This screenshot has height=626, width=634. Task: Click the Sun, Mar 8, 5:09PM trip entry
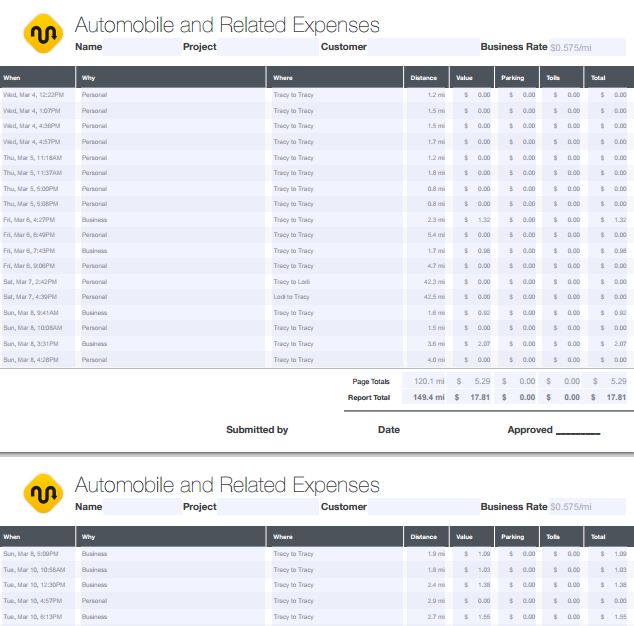click(31, 554)
